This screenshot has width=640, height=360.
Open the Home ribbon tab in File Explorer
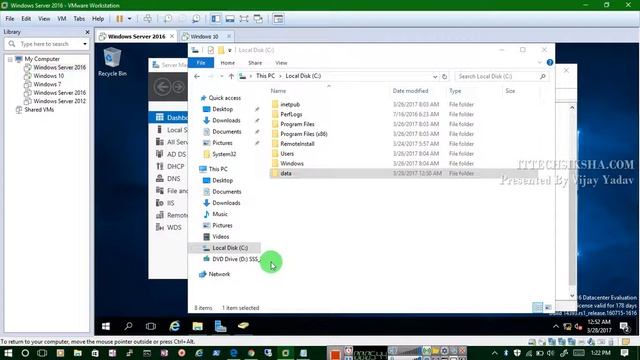227,63
